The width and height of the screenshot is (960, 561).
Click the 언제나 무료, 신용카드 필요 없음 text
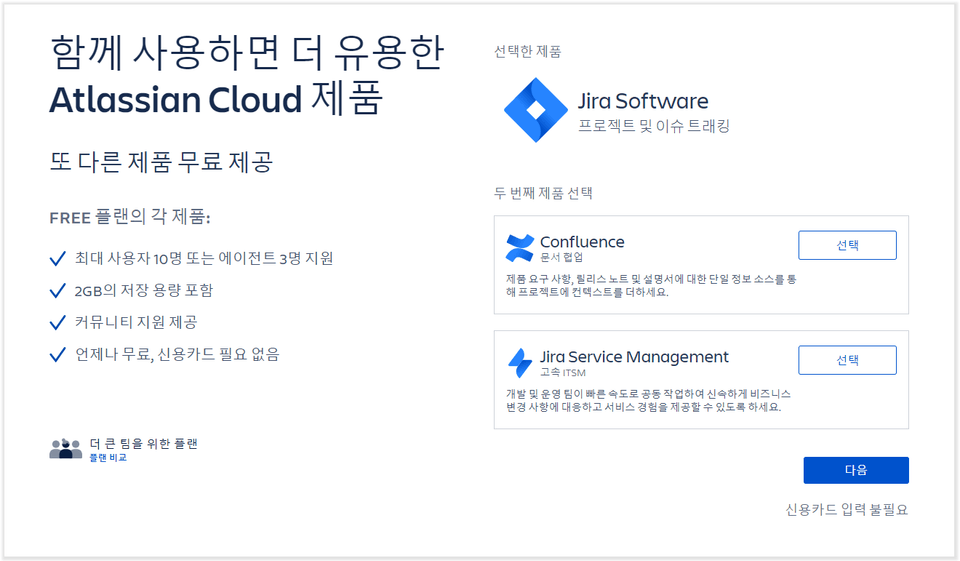point(177,354)
